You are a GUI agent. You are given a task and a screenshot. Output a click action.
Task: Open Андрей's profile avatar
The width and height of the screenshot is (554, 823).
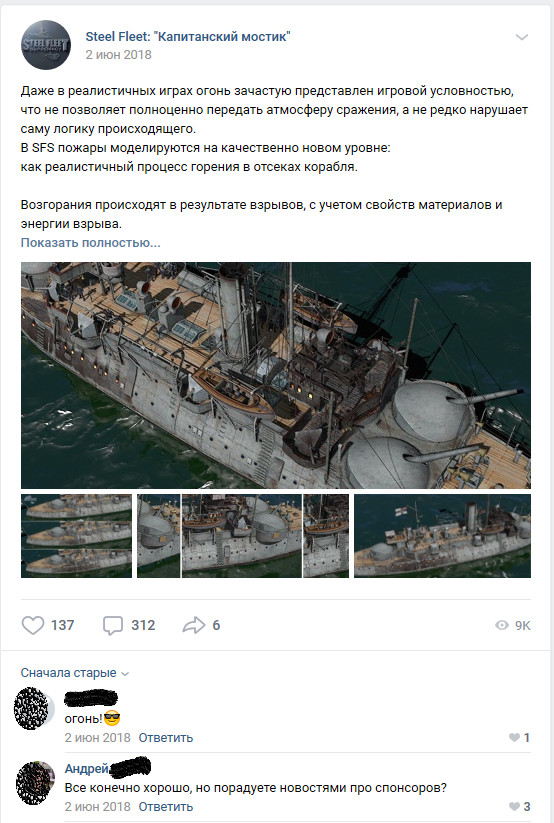[35, 783]
